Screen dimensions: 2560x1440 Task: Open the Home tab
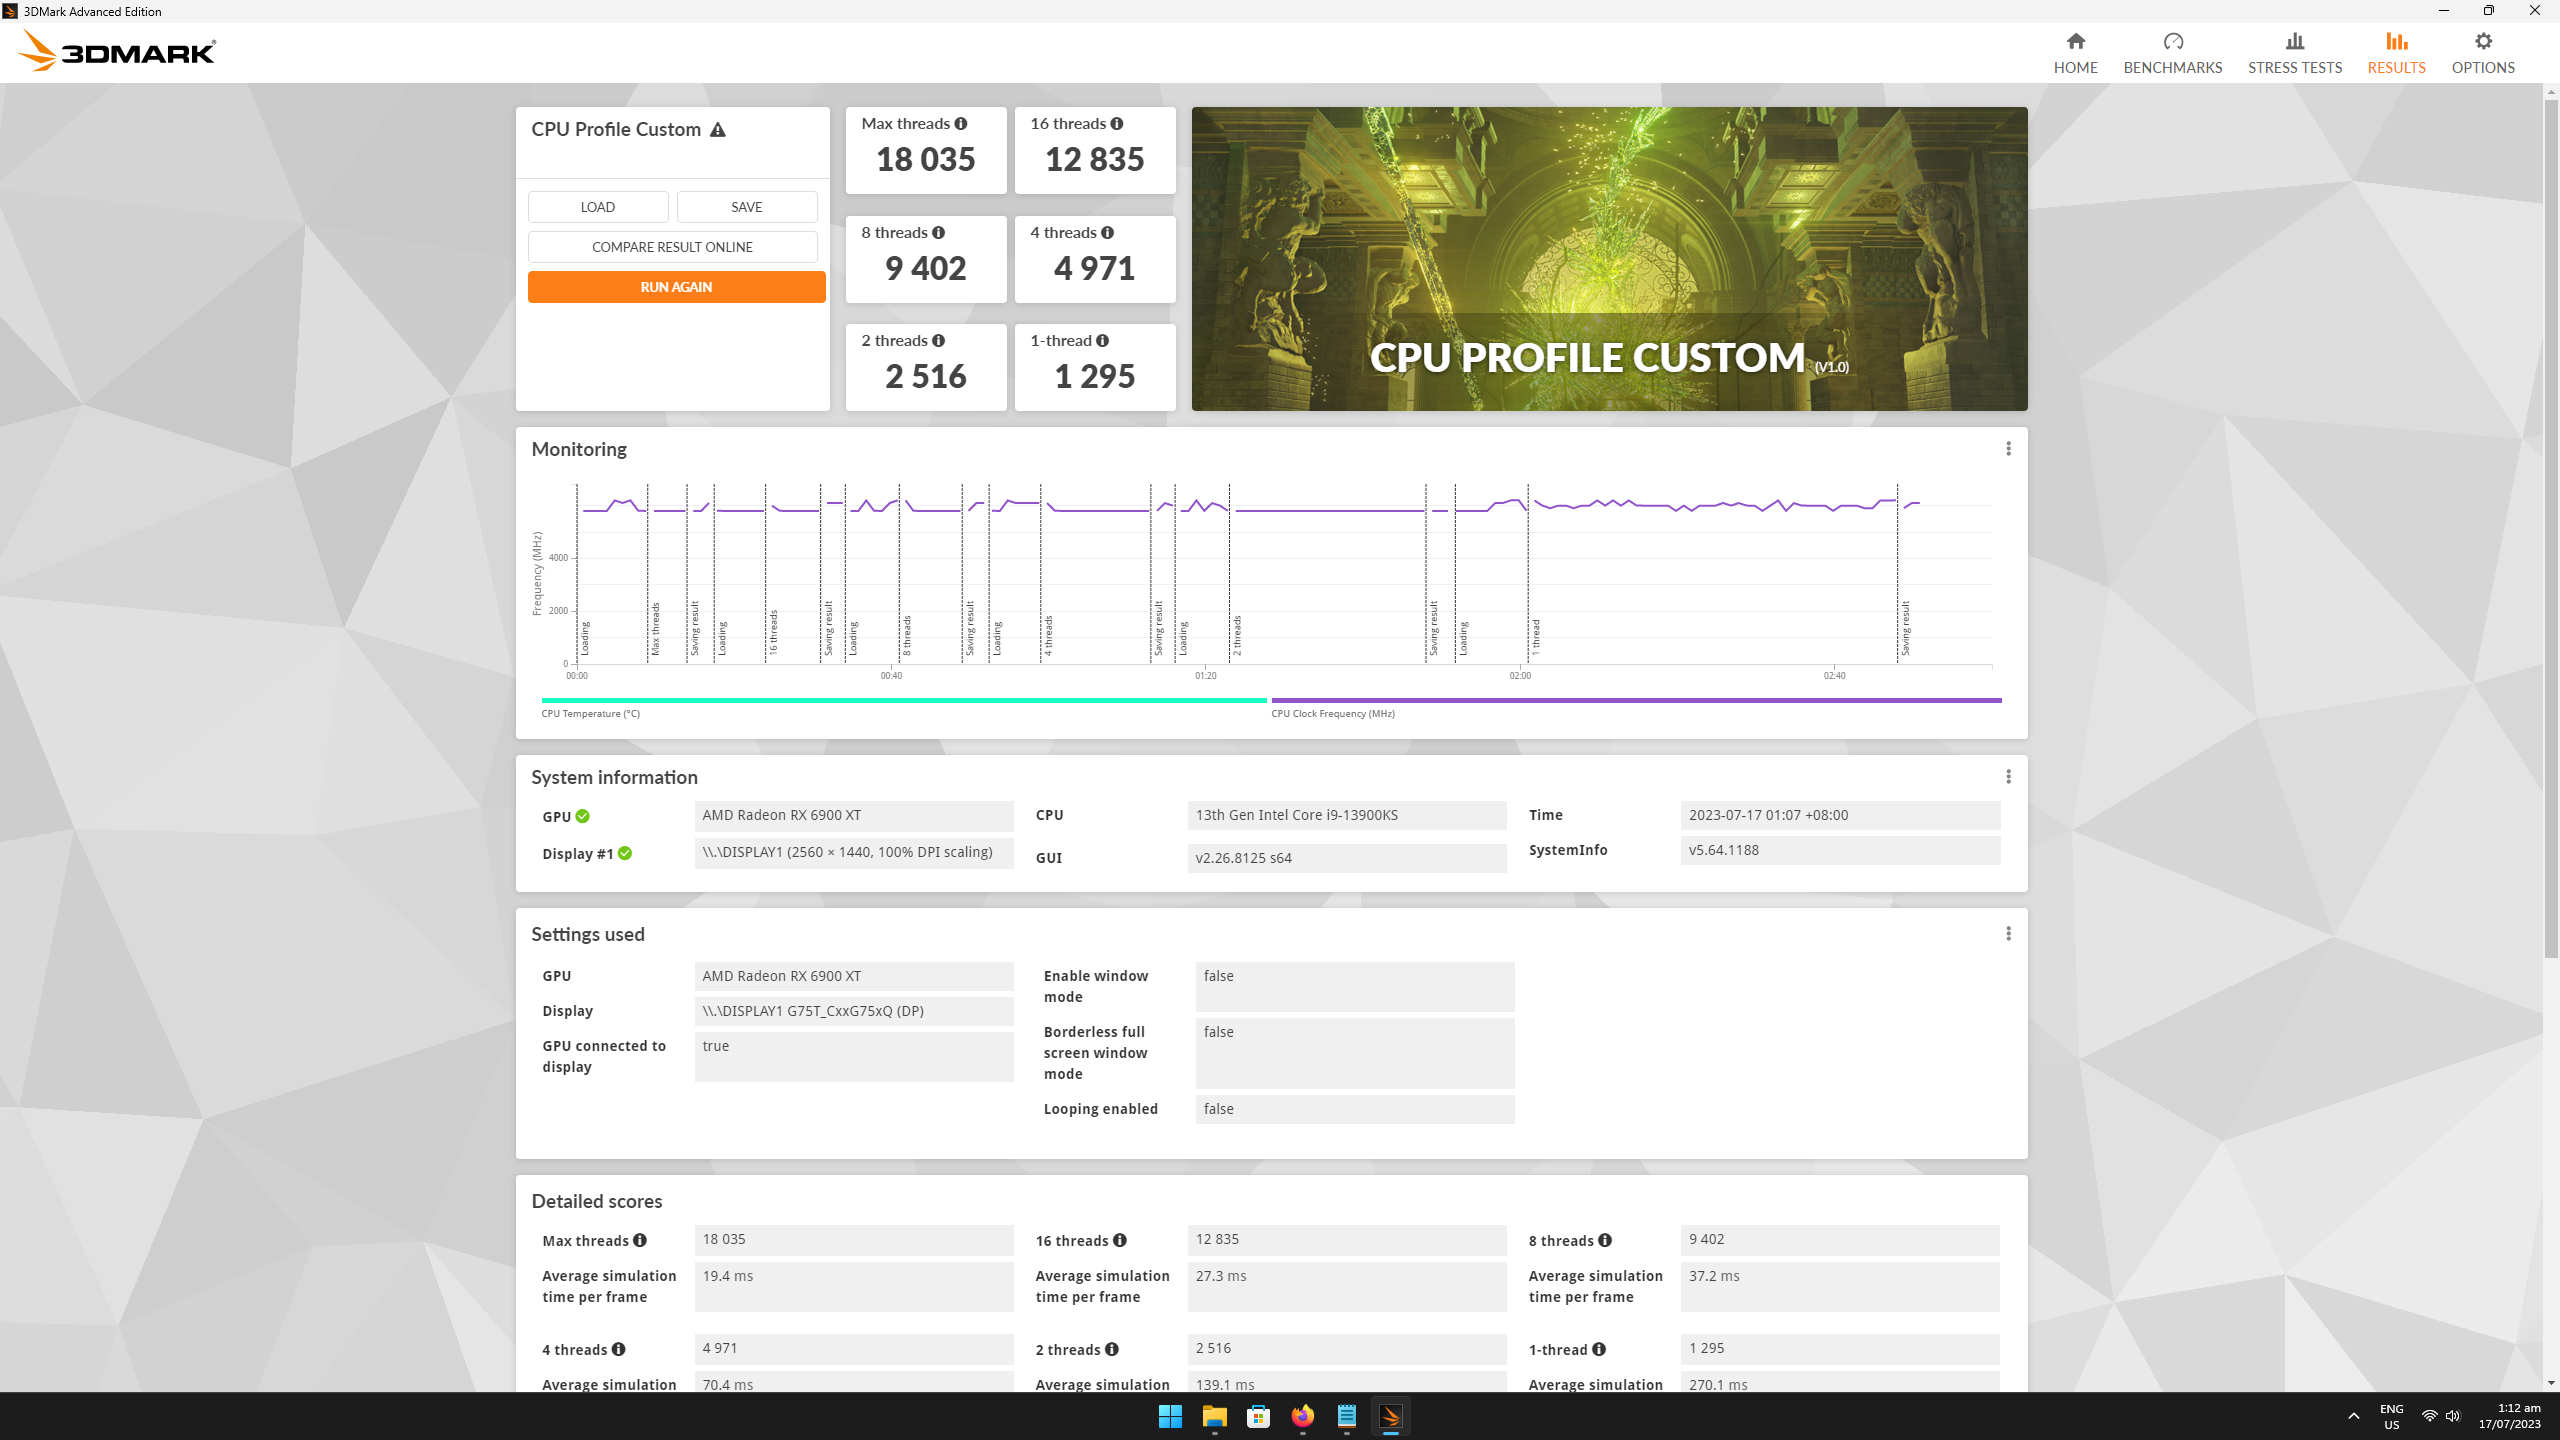click(2075, 53)
